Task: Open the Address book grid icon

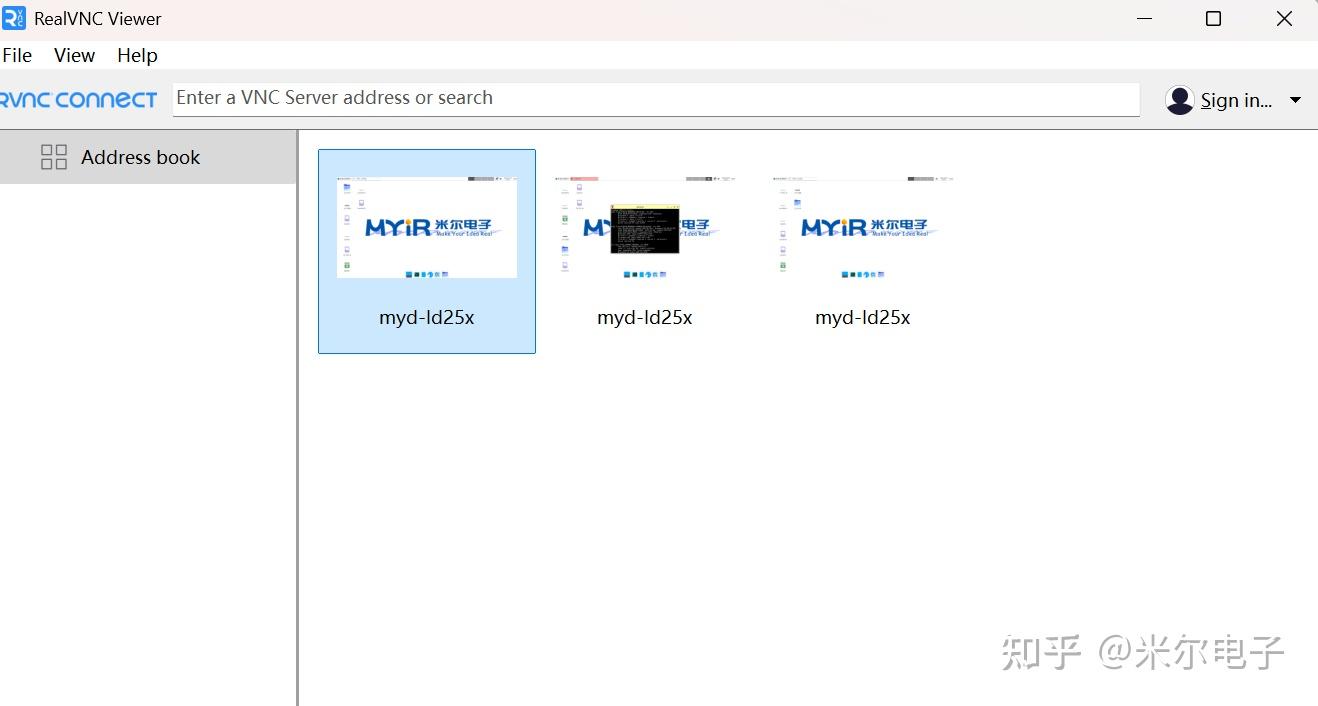Action: (54, 157)
